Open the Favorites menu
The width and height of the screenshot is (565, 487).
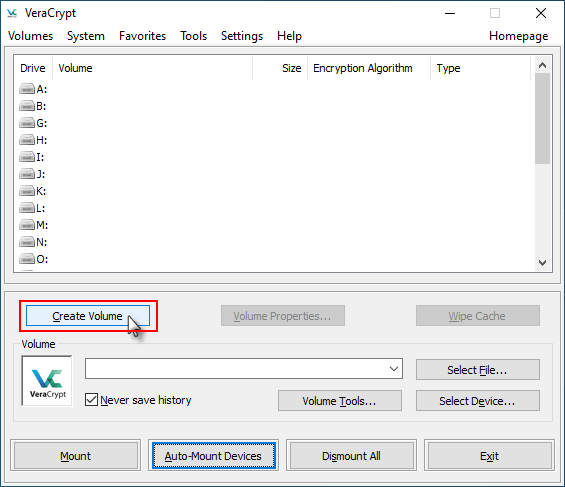142,36
